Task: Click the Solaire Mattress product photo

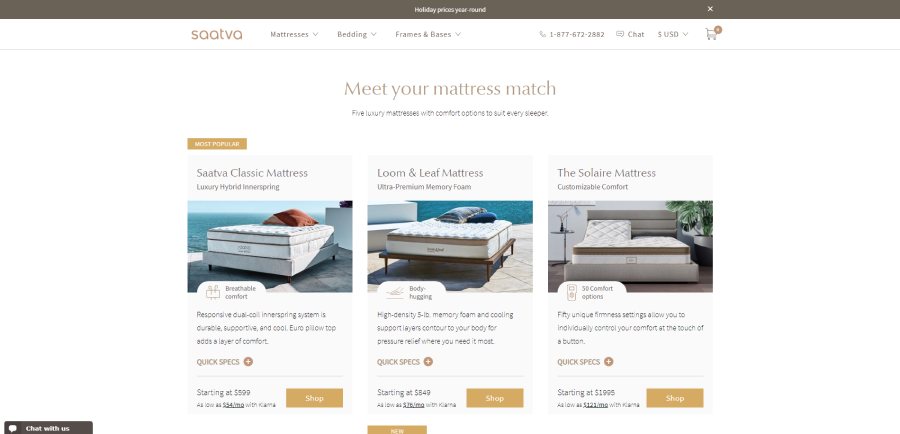Action: tap(630, 246)
